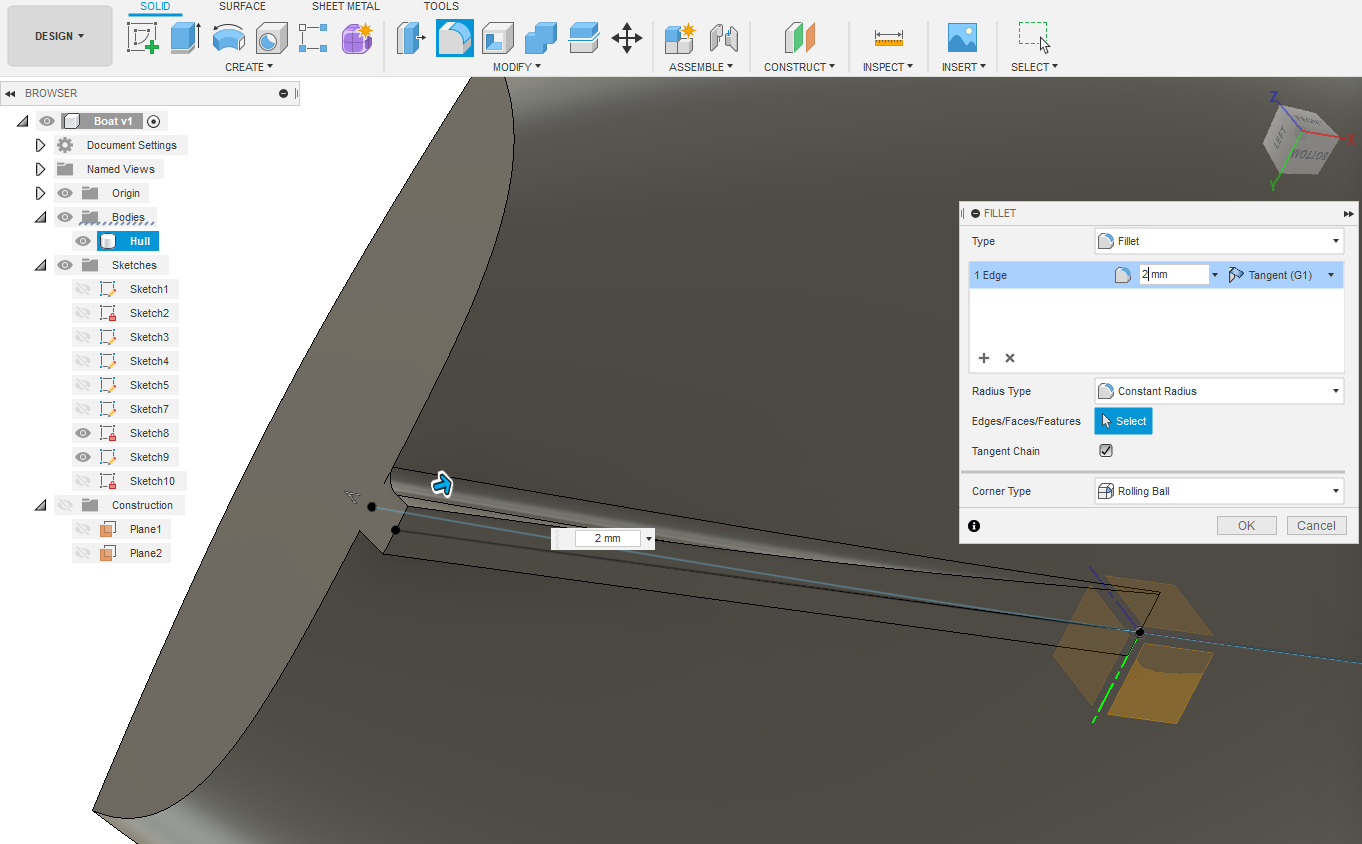Select the Offset Plane construct icon

tap(799, 38)
